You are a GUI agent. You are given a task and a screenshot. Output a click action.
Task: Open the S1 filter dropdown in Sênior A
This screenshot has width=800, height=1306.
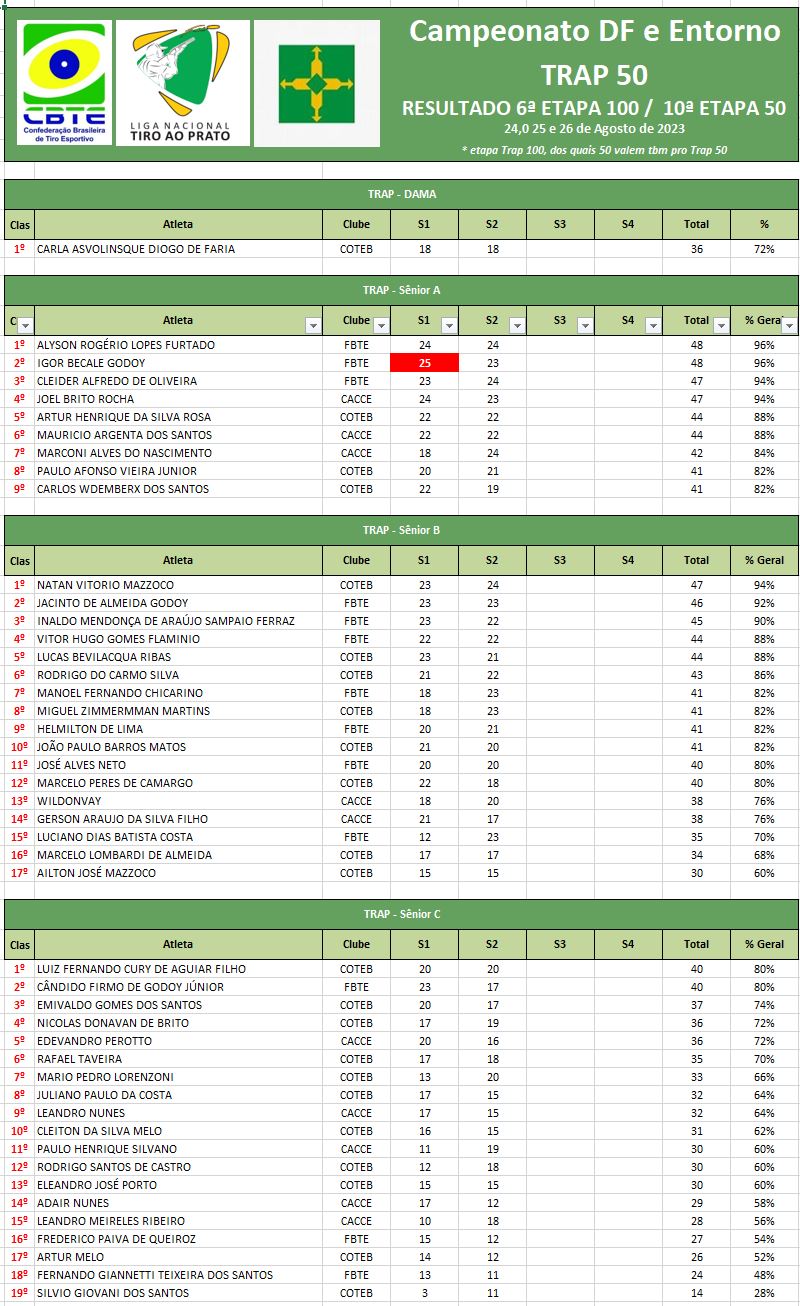pyautogui.click(x=449, y=325)
